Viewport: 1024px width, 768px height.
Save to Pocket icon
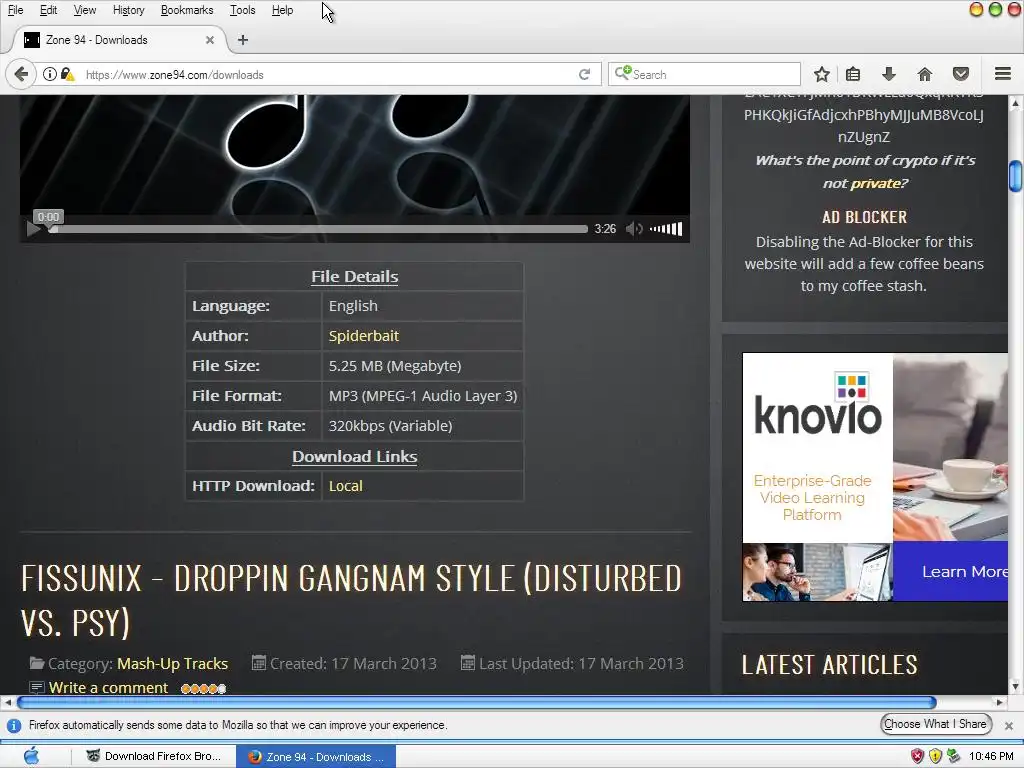[x=960, y=74]
